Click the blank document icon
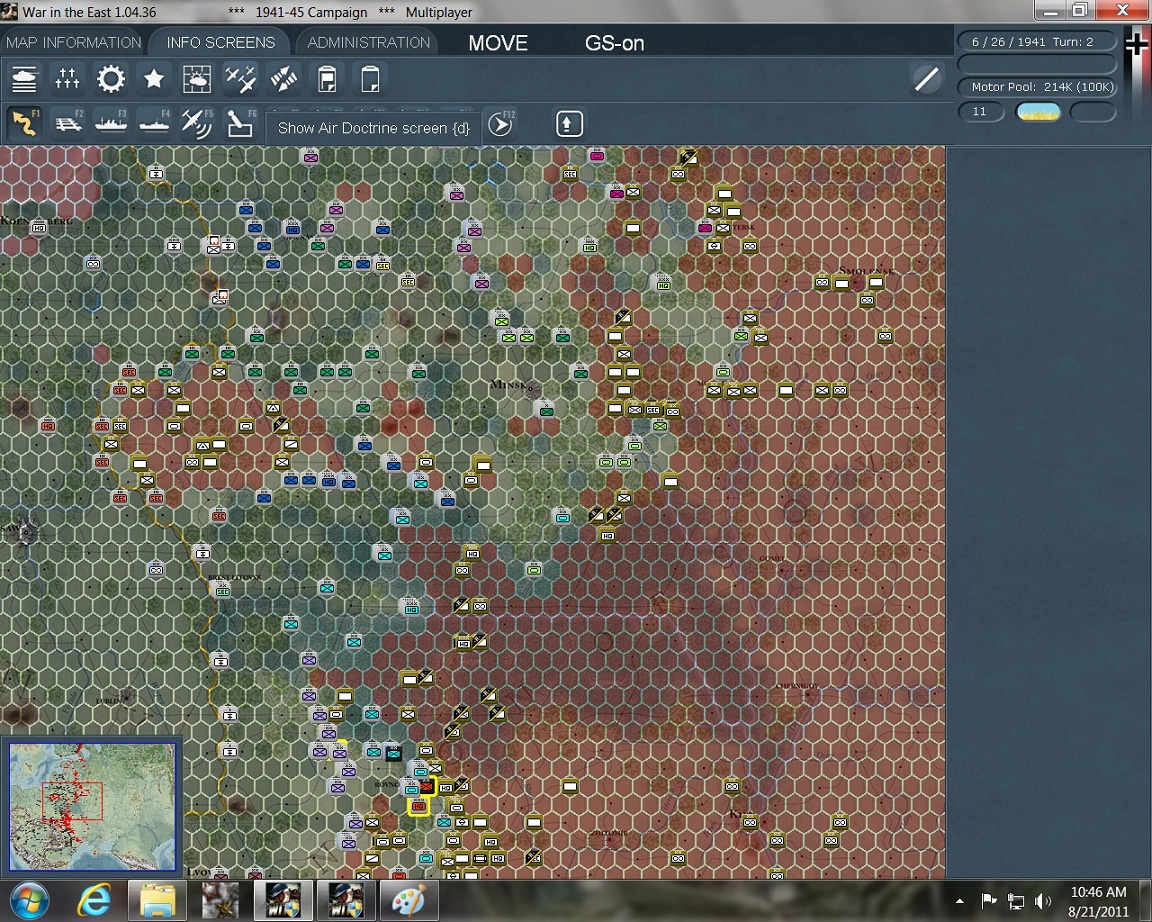Viewport: 1152px width, 922px height. [x=370, y=79]
